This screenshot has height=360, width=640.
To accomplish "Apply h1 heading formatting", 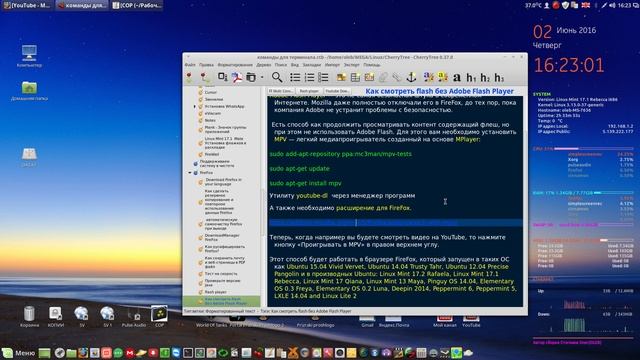I will click(x=471, y=77).
